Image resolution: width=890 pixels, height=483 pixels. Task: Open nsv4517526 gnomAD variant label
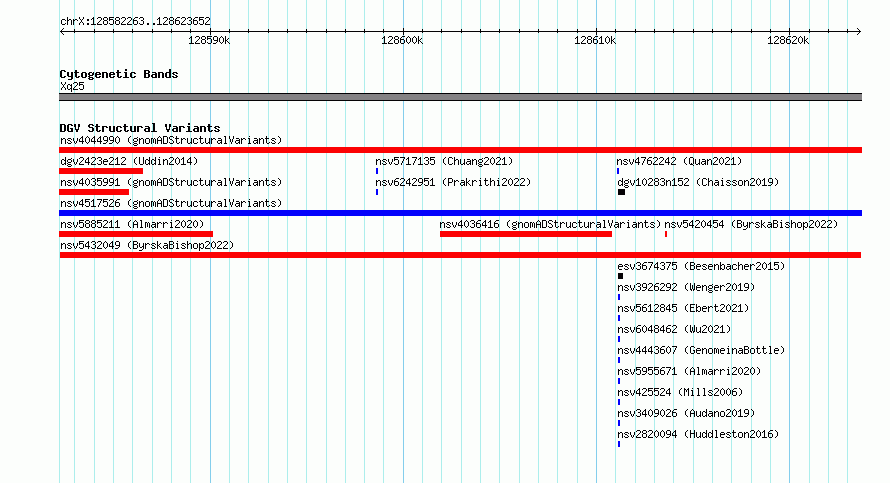171,203
